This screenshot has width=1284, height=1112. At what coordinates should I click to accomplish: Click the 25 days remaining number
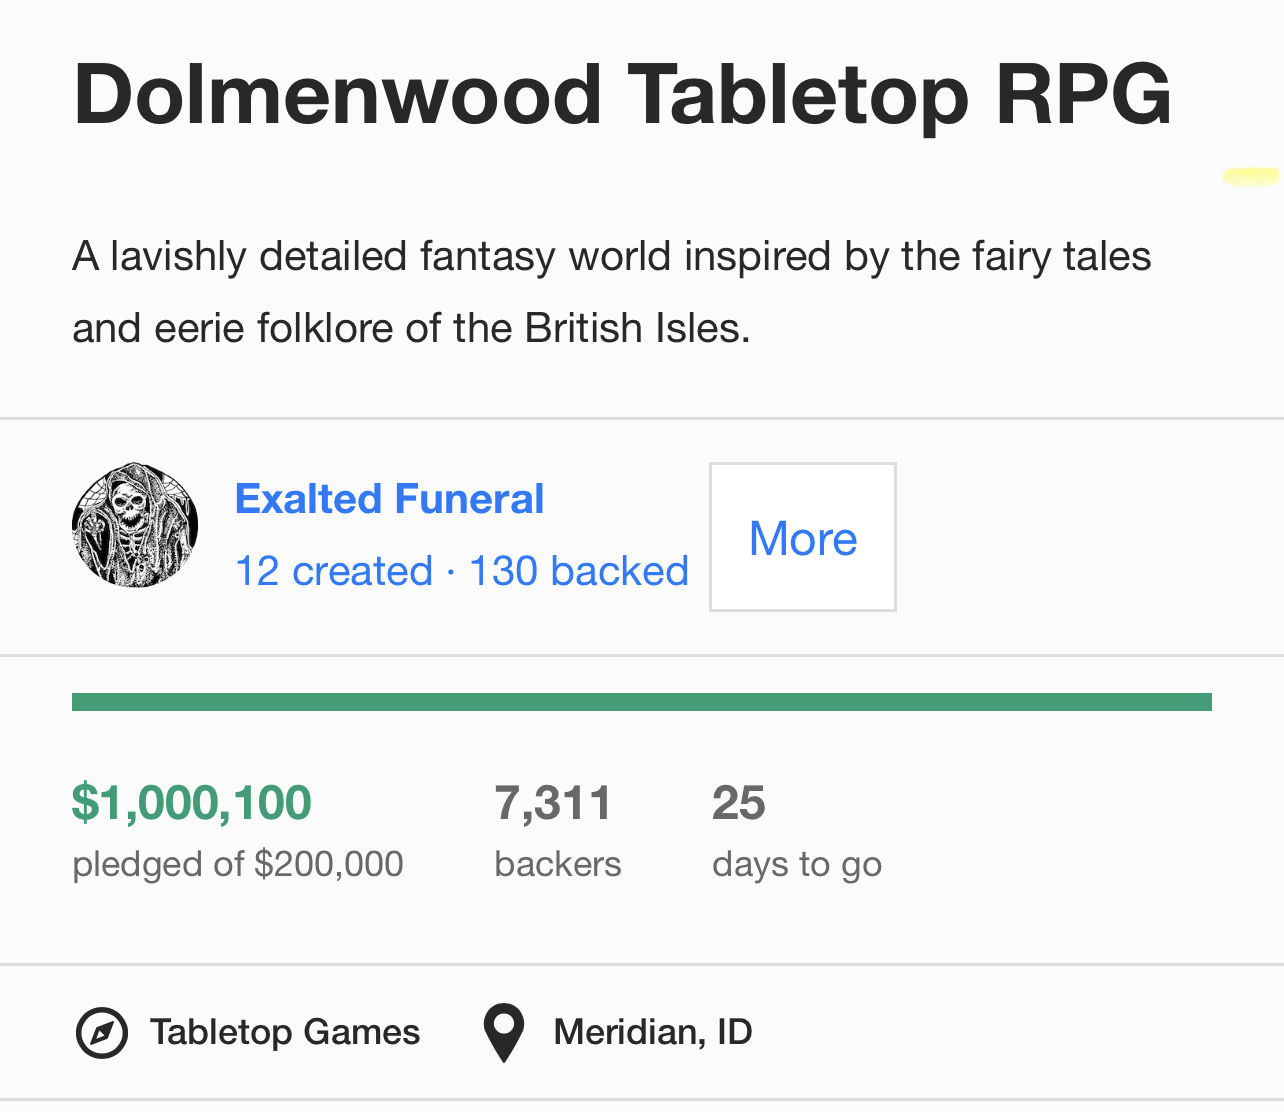[739, 803]
